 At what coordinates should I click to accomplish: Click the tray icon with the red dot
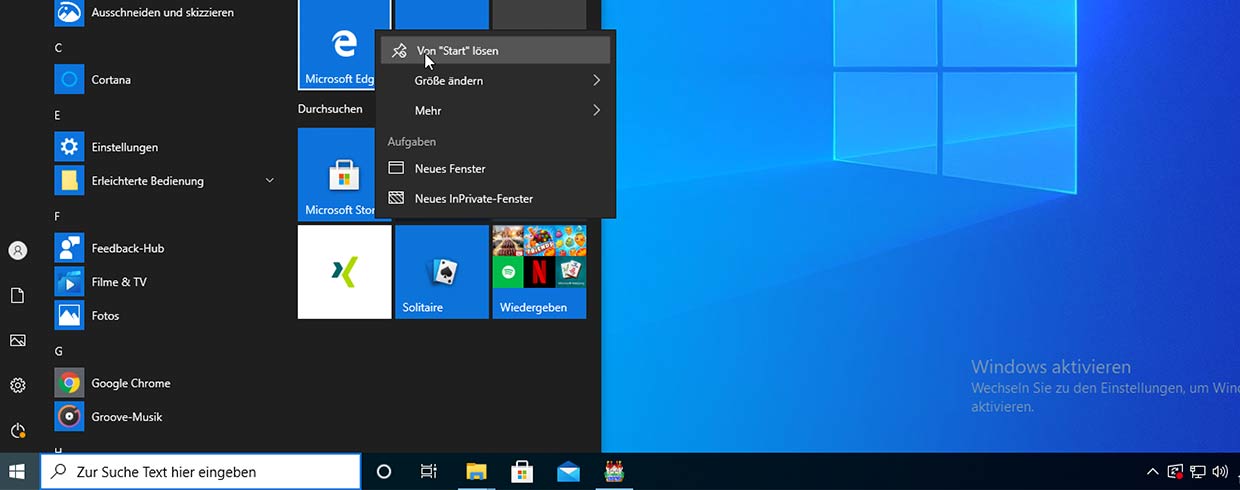point(1175,471)
